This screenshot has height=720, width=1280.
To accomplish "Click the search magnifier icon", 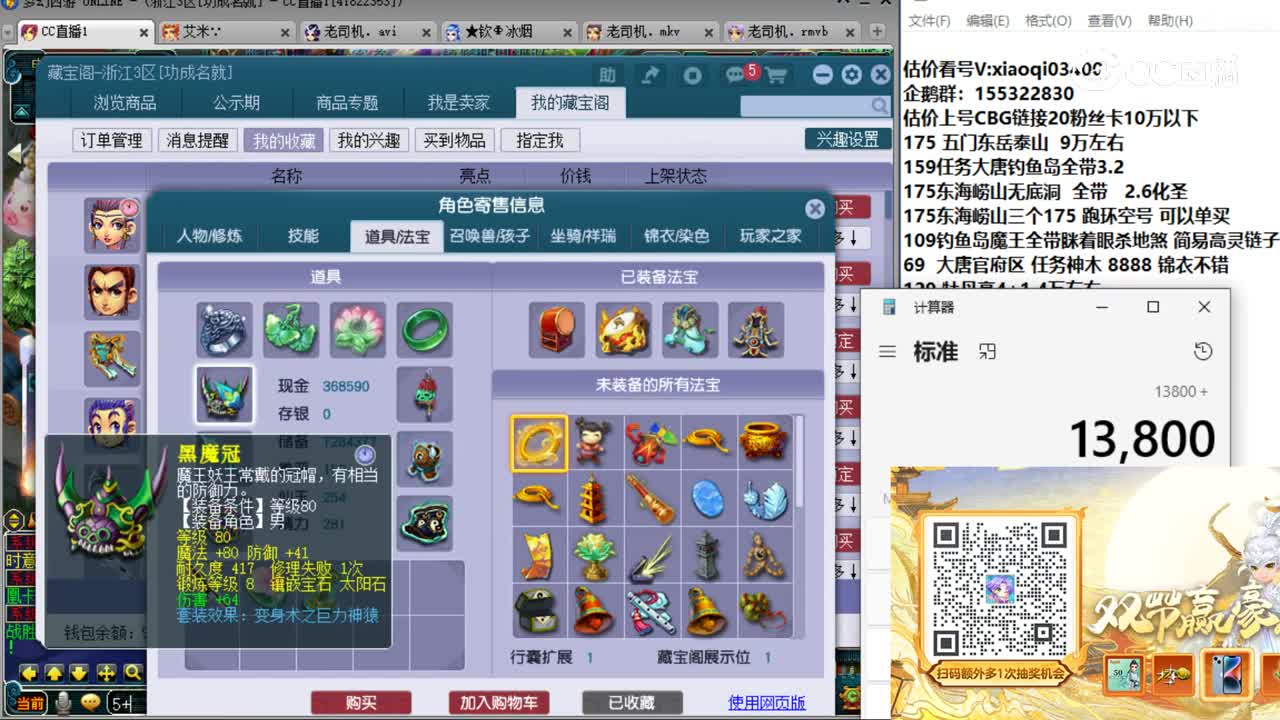I will pos(879,105).
